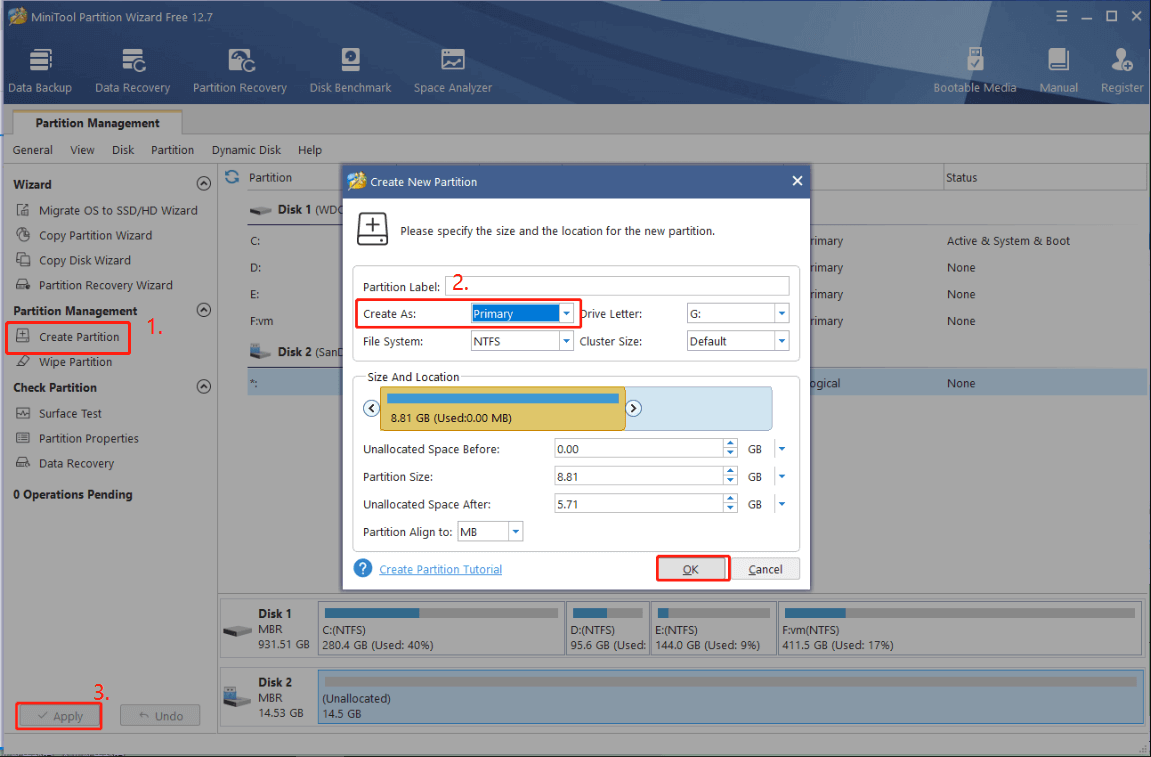Change unit for Unallocated Space Before
Screen dimensions: 1151x757
coord(782,449)
